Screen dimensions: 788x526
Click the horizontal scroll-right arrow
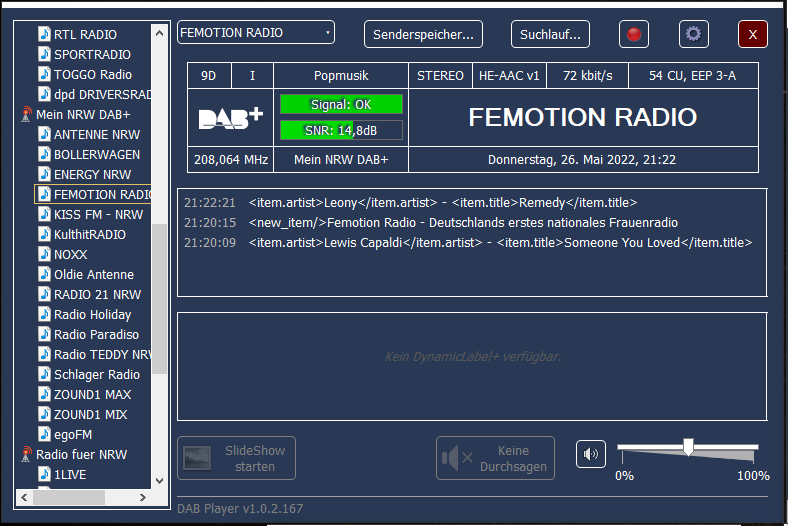143,497
